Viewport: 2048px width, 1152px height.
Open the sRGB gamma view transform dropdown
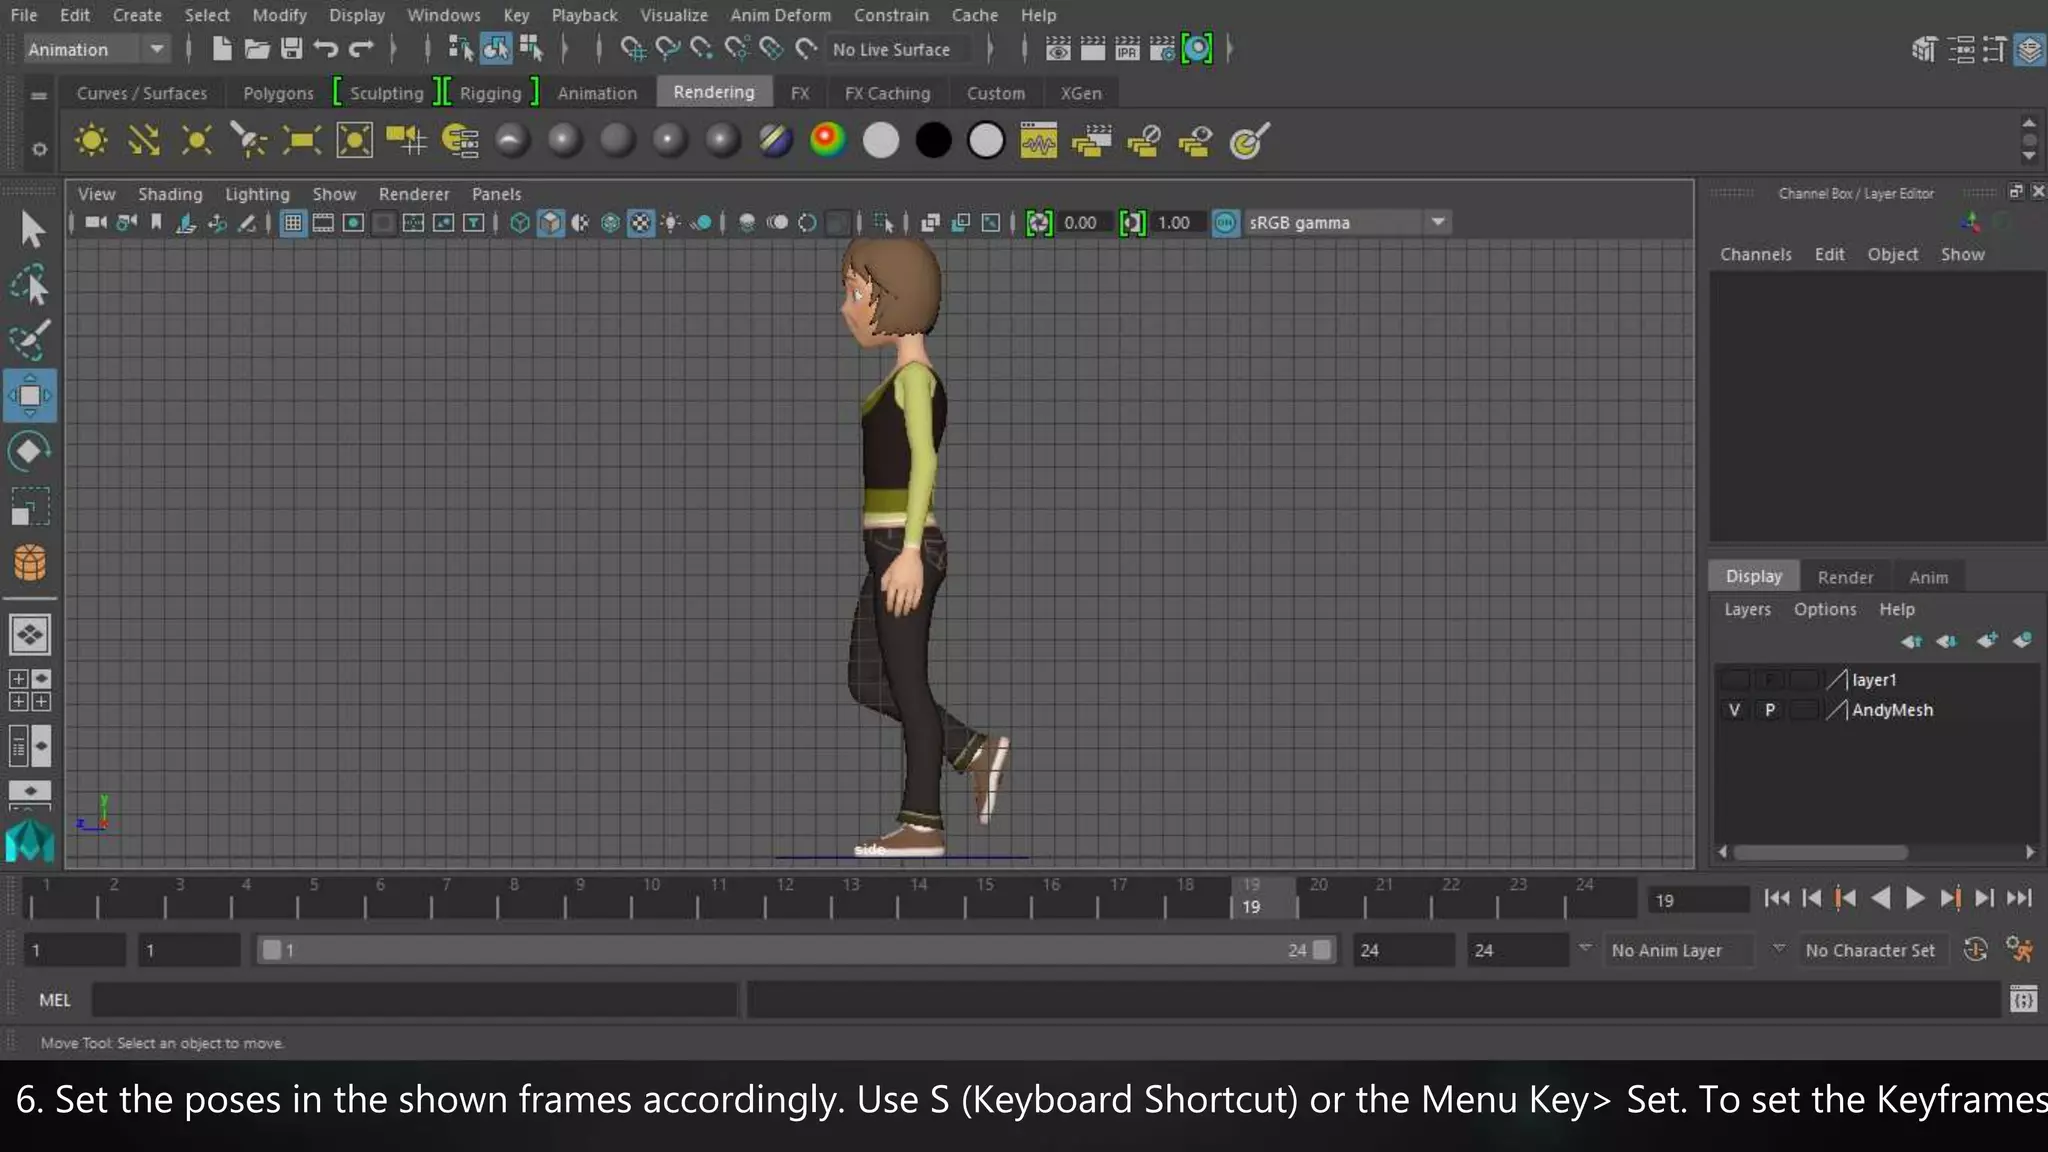tap(1438, 222)
